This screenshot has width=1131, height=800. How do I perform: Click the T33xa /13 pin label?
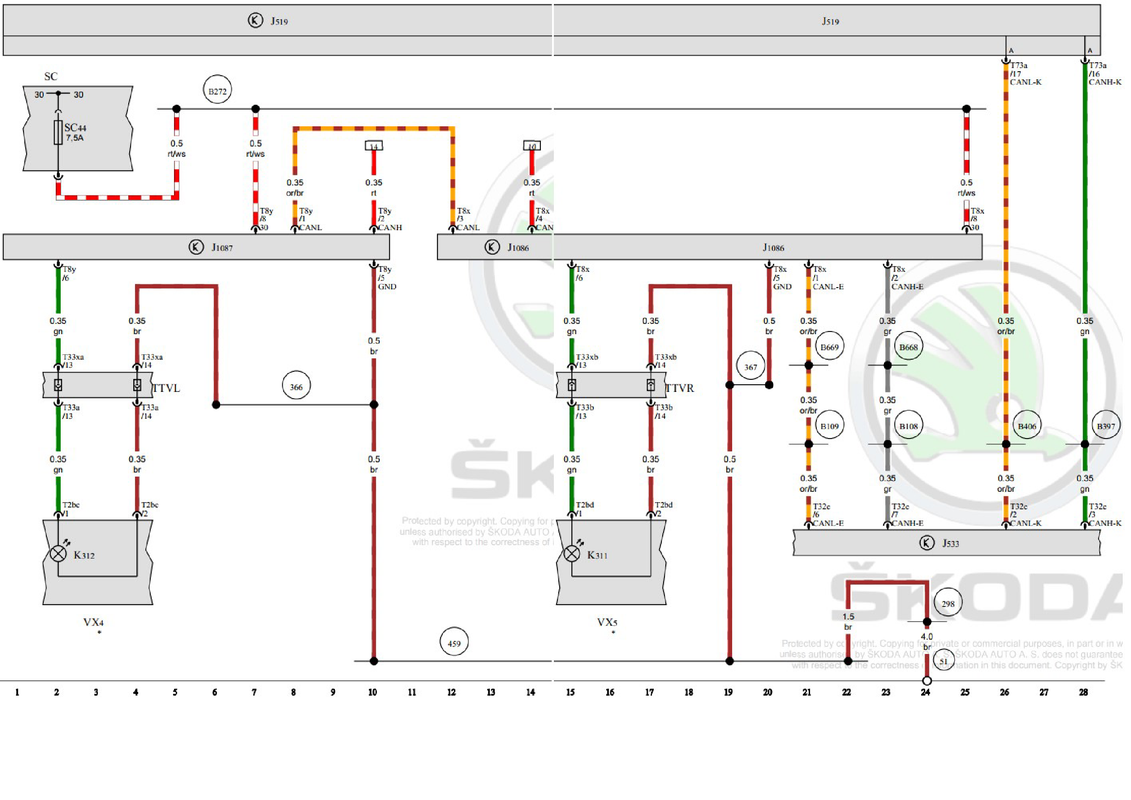point(73,361)
